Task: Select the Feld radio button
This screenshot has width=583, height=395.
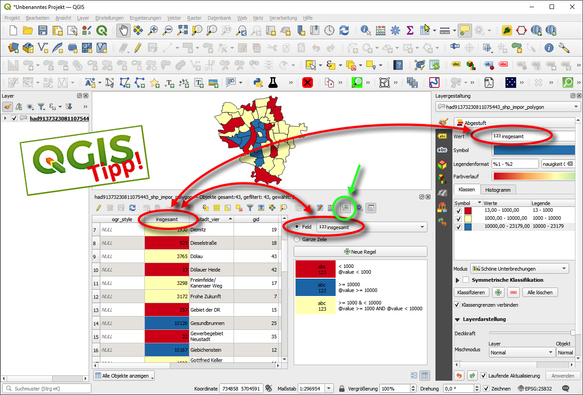Action: point(297,227)
